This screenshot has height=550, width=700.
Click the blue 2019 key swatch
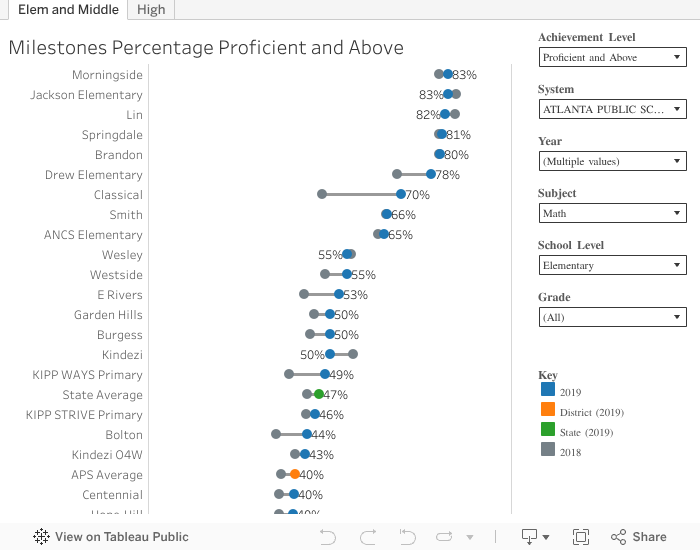pyautogui.click(x=547, y=391)
